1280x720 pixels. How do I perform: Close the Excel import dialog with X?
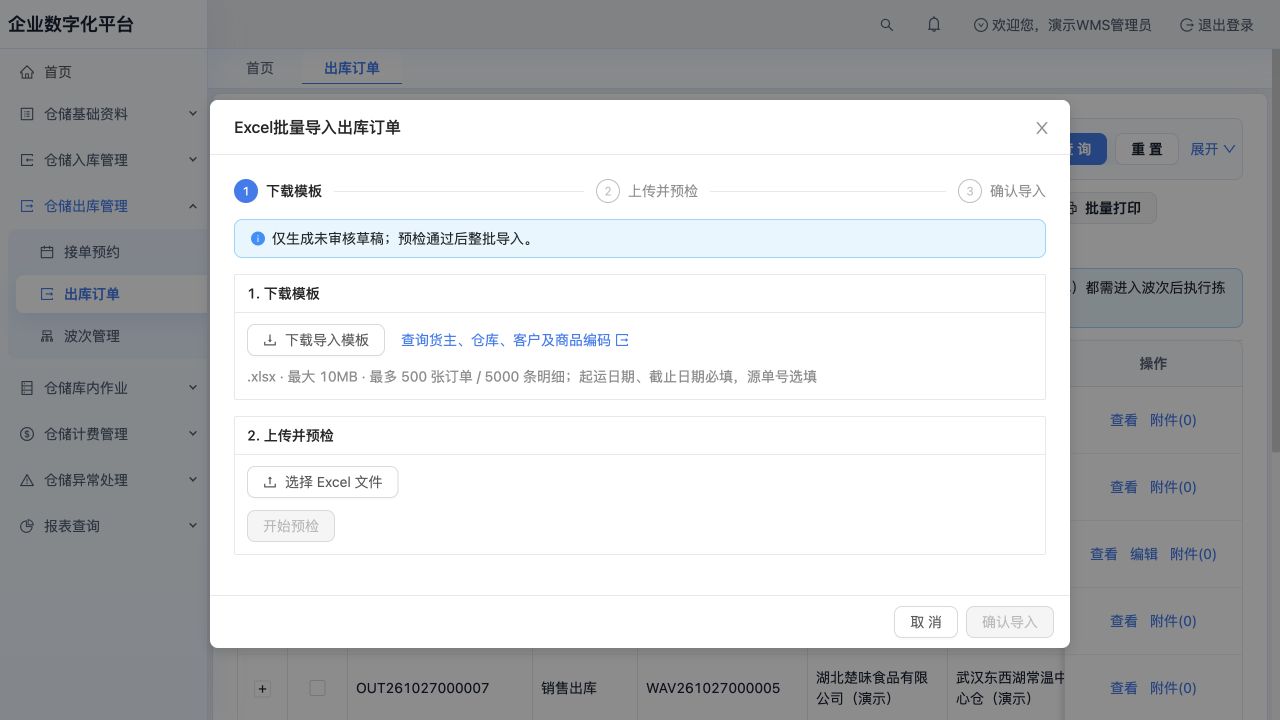1042,128
